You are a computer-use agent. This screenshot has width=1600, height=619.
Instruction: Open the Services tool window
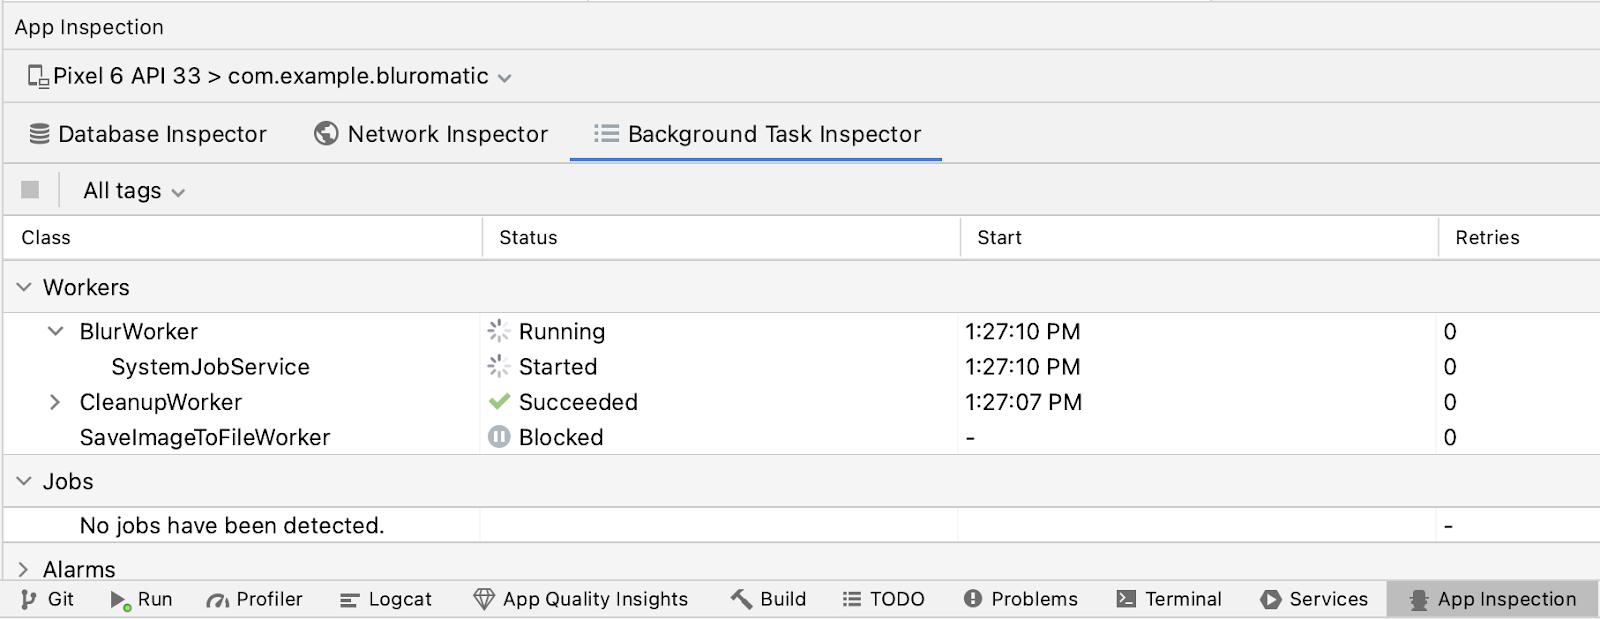(1314, 599)
